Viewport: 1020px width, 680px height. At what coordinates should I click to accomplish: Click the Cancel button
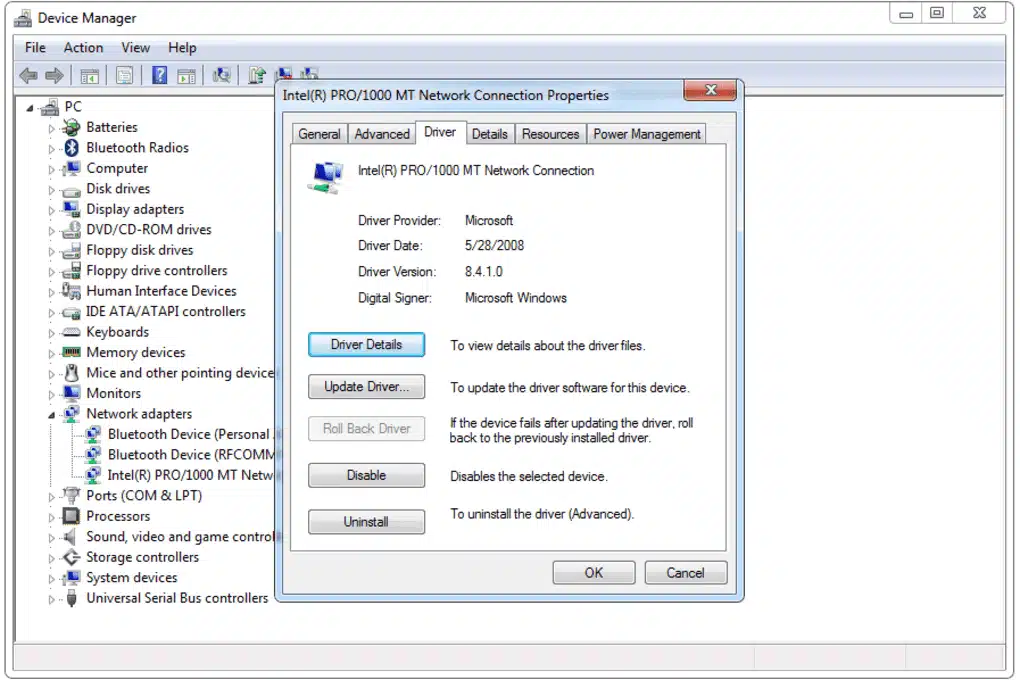click(686, 573)
